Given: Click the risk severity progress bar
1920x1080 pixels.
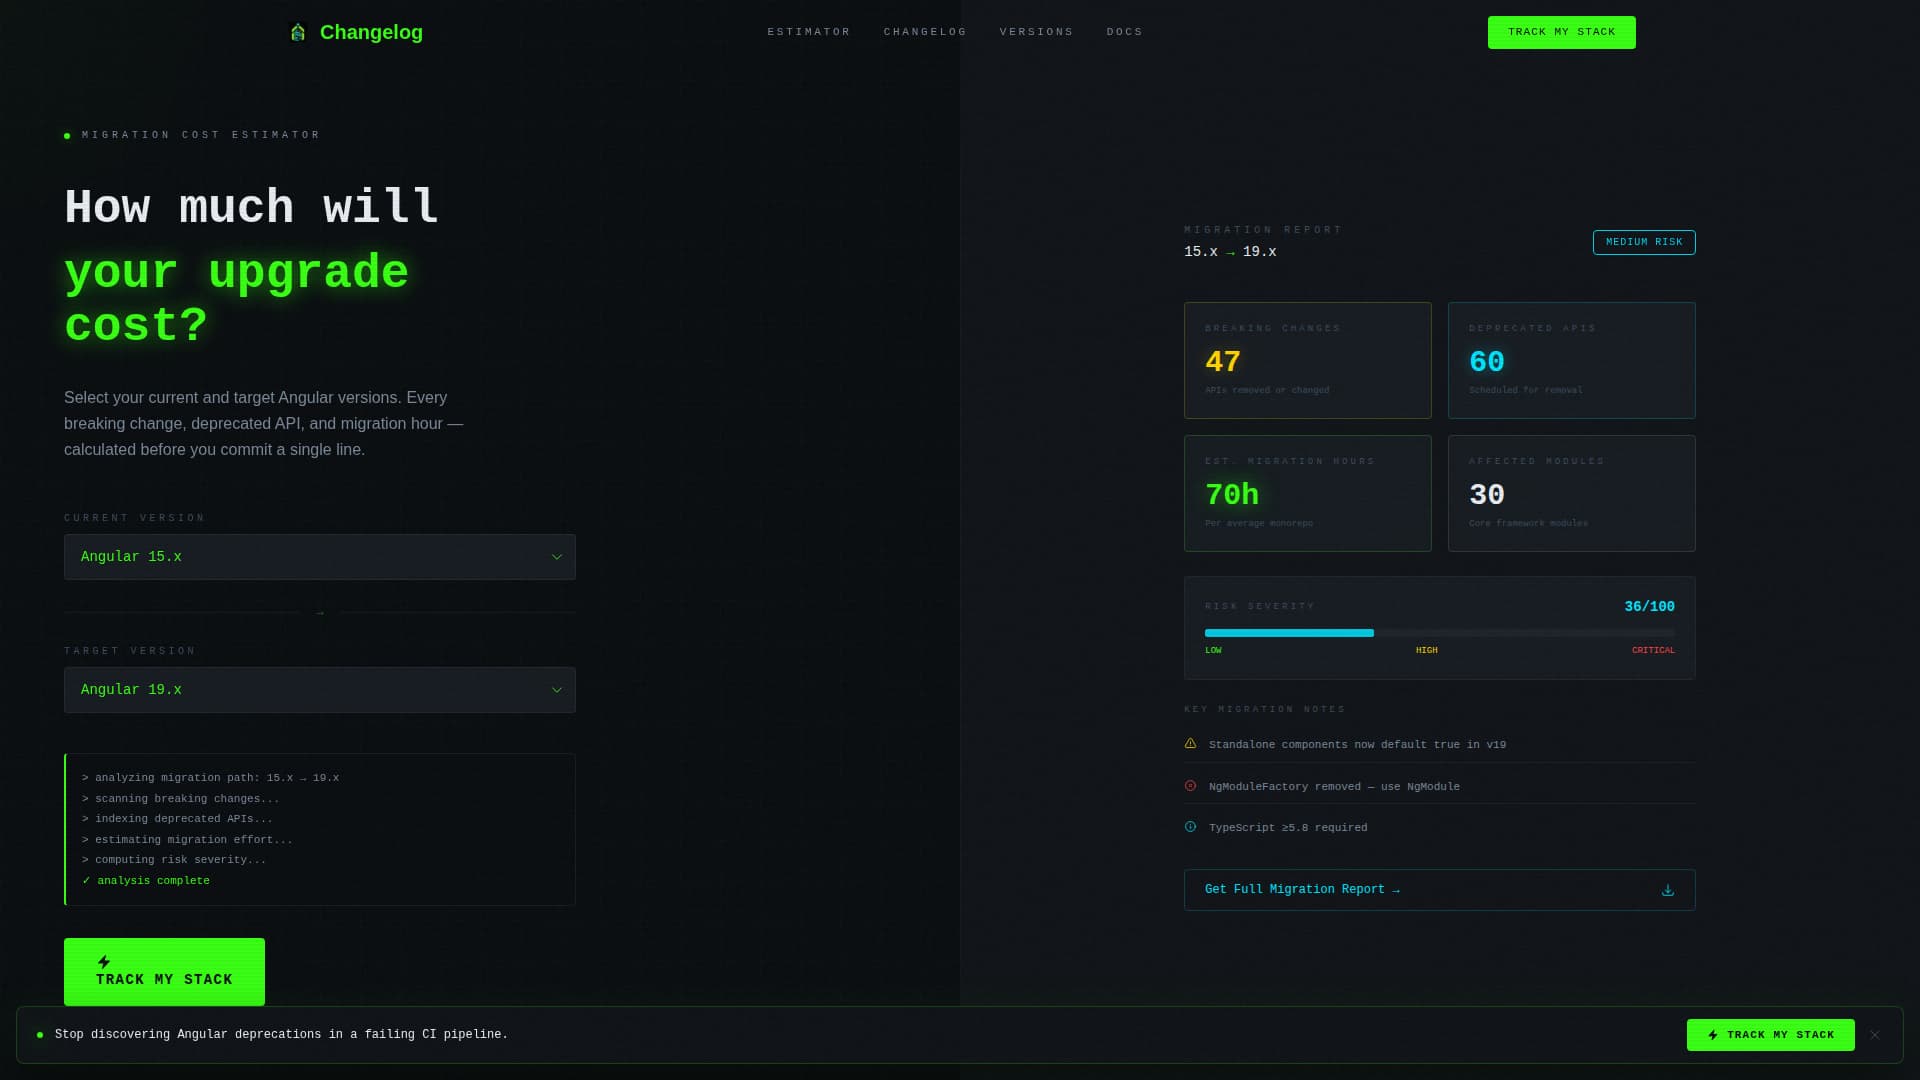Looking at the screenshot, I should click(1439, 633).
